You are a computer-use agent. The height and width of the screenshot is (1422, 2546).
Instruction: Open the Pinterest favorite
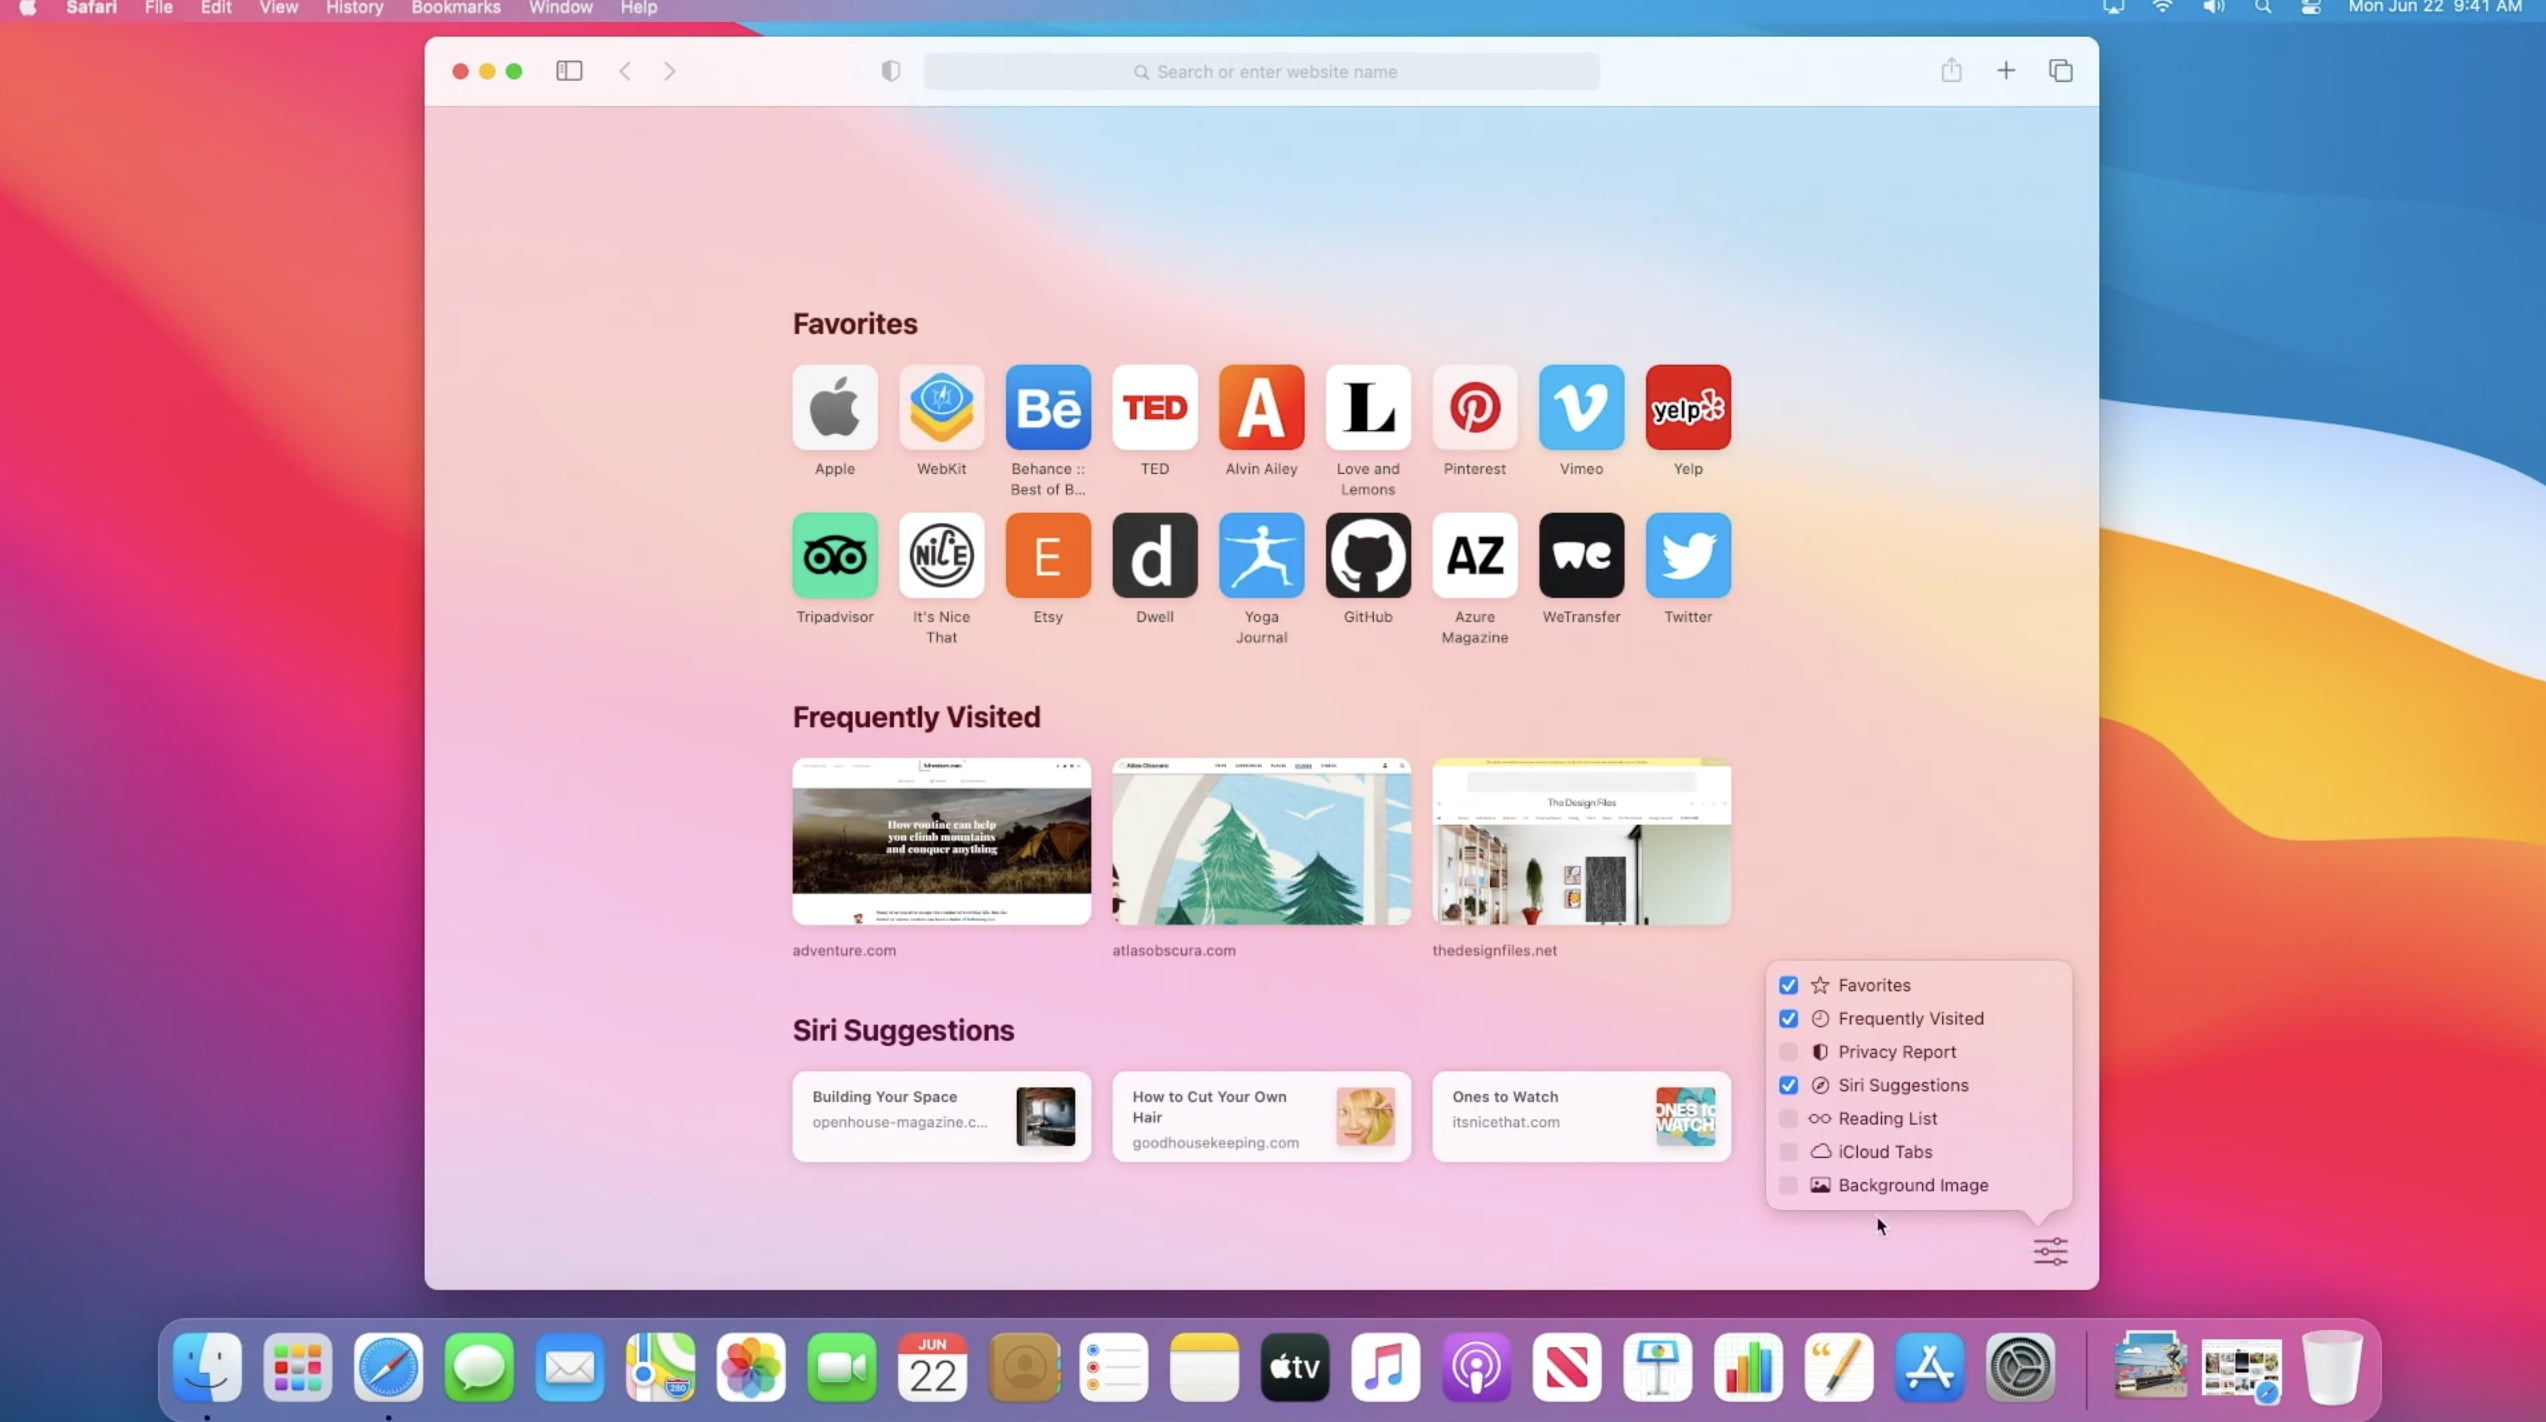pyautogui.click(x=1475, y=407)
